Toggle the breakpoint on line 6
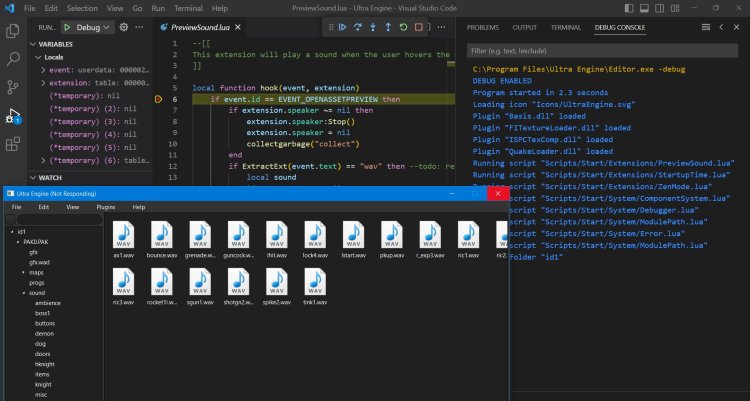Image resolution: width=750 pixels, height=401 pixels. click(x=160, y=100)
